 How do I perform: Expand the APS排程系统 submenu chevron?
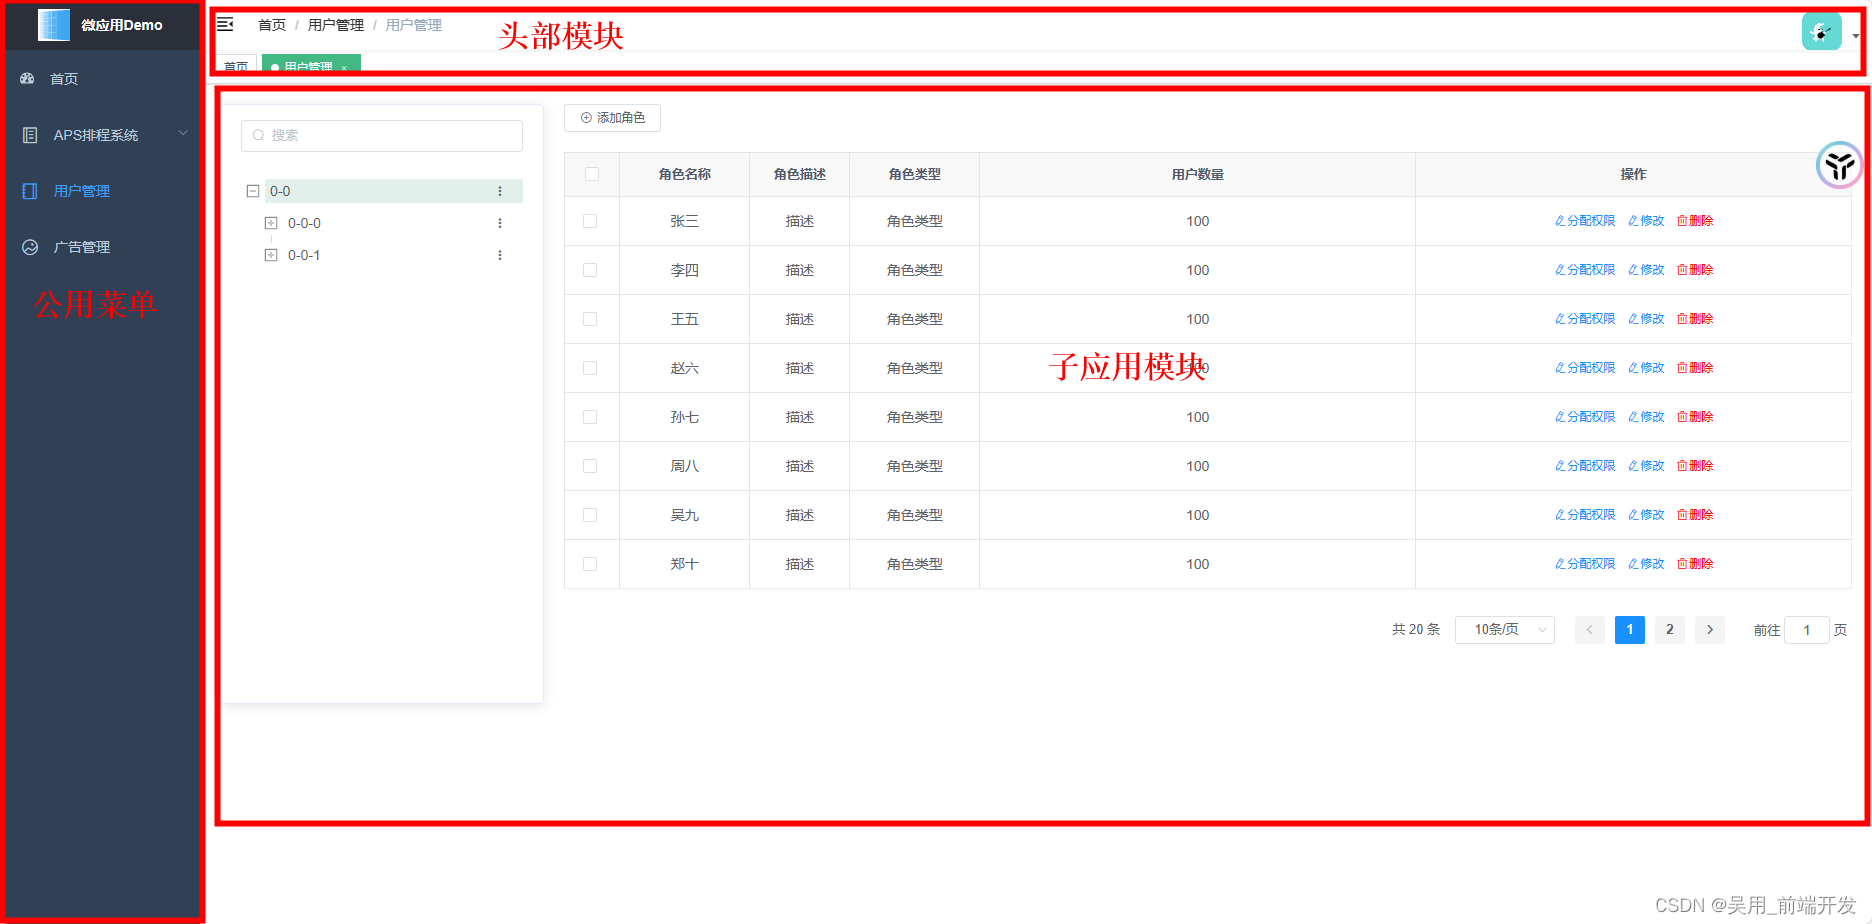183,133
